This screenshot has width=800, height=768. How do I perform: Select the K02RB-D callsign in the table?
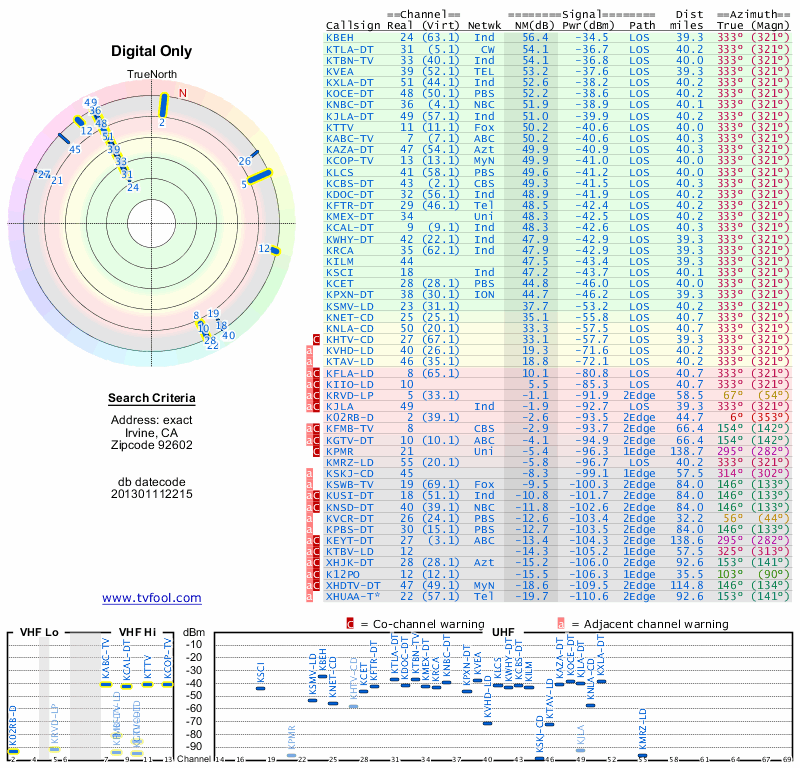[x=350, y=417]
